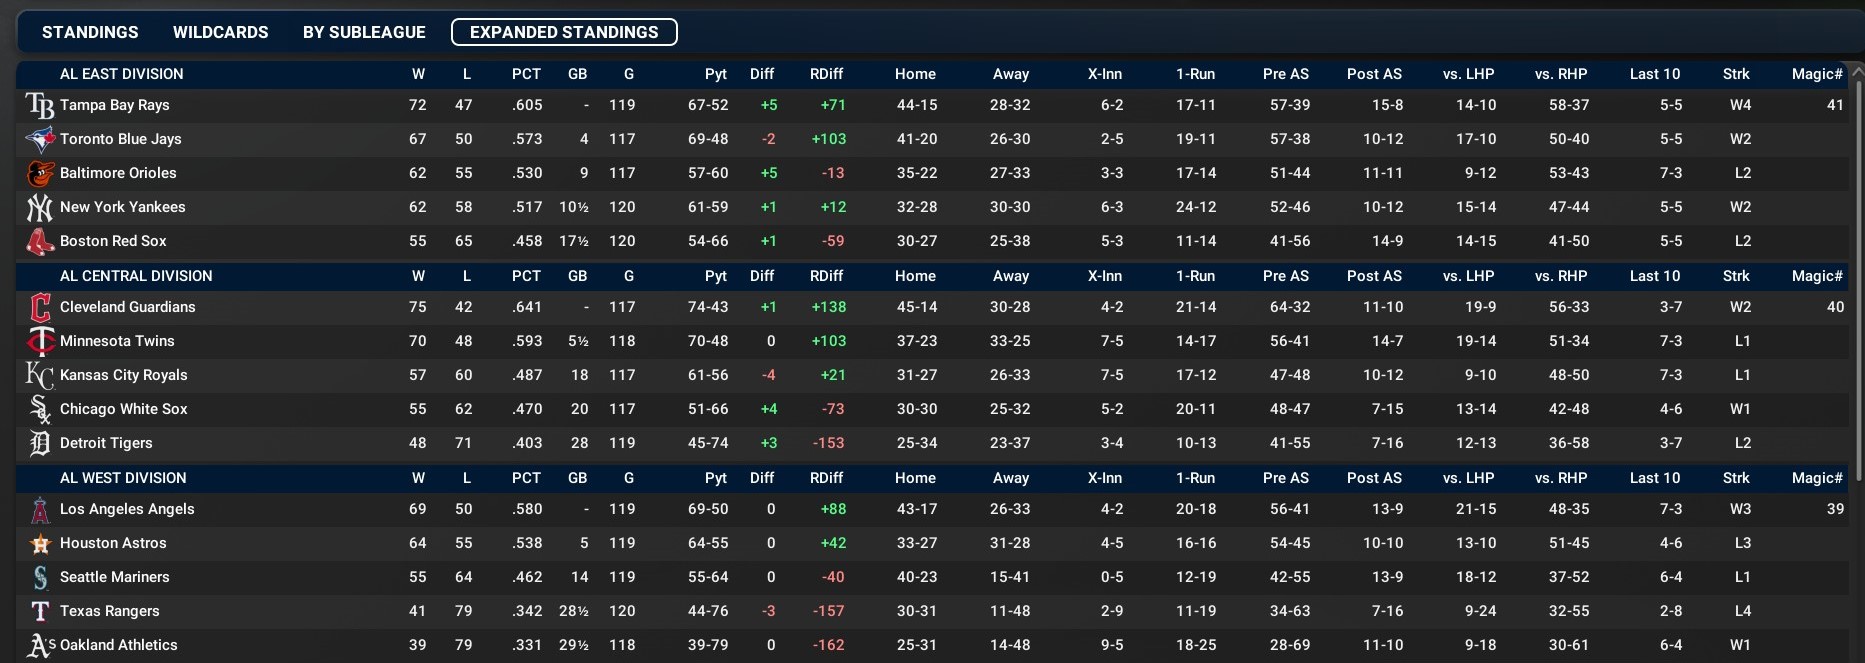Open the Seattle Mariners team link
Viewport: 1865px width, 663px height.
click(x=114, y=577)
